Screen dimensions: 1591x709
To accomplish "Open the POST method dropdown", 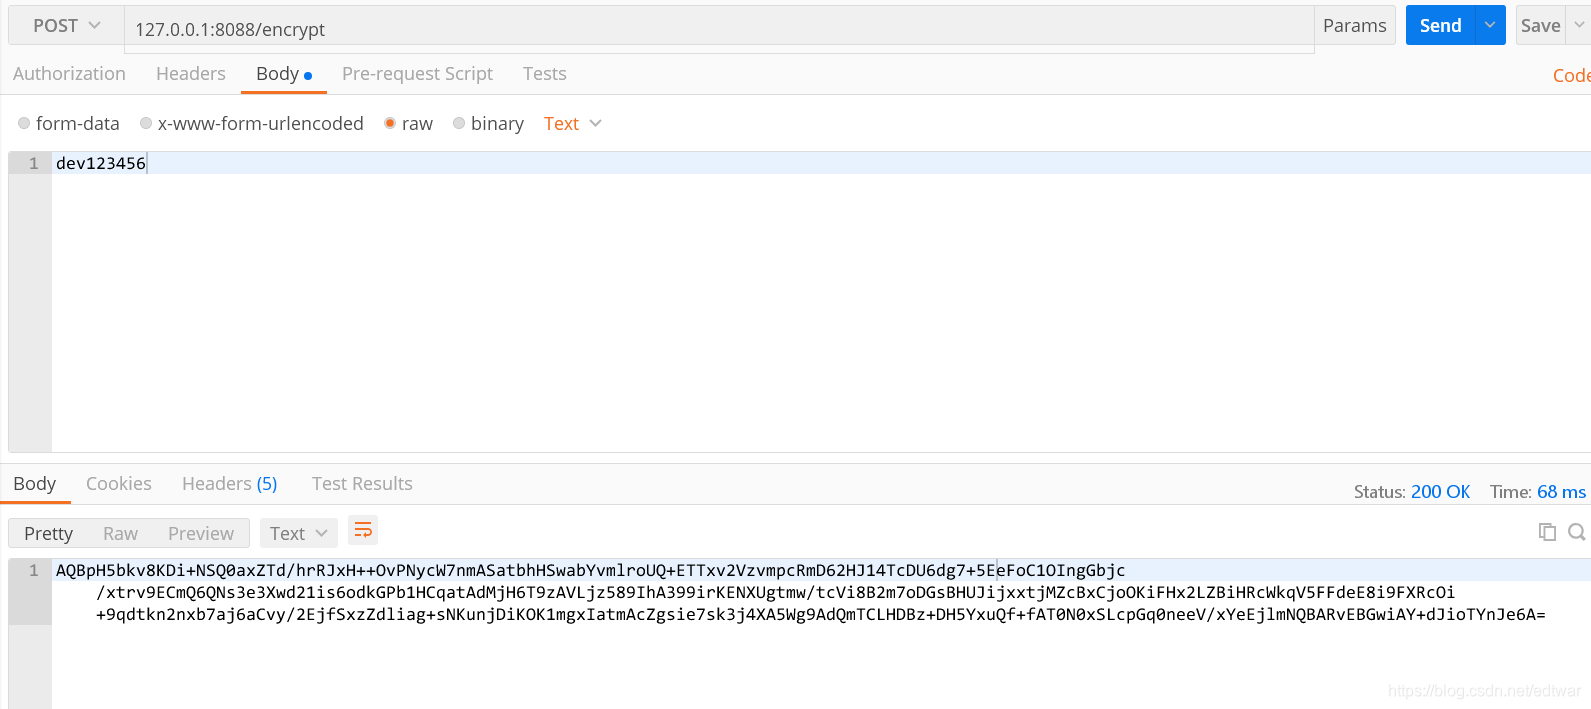I will [66, 26].
